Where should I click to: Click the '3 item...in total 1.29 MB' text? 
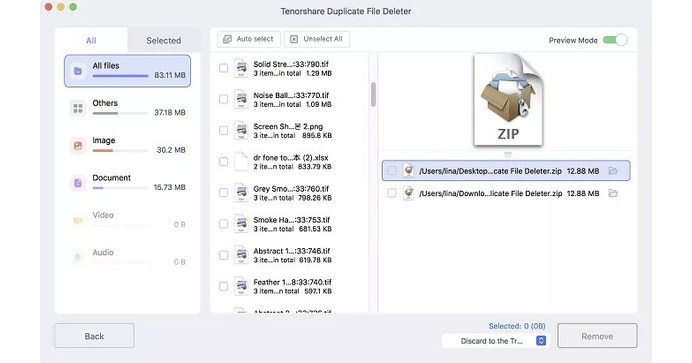[x=292, y=74]
